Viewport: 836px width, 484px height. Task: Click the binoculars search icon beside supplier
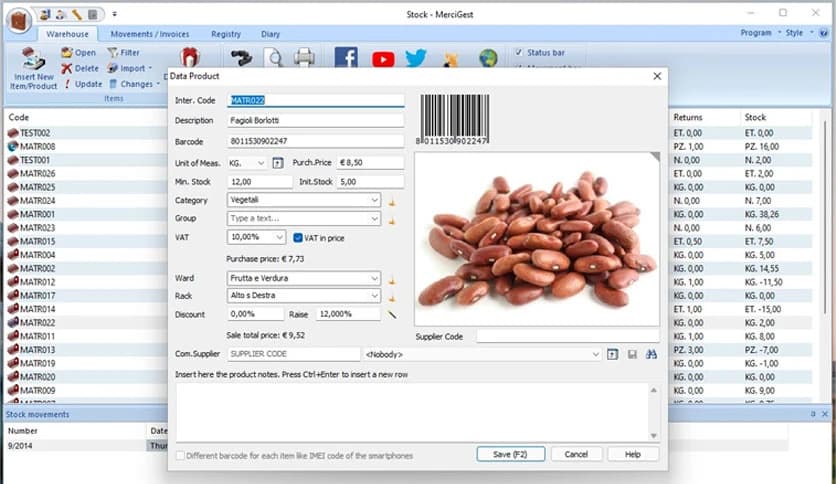(651, 354)
